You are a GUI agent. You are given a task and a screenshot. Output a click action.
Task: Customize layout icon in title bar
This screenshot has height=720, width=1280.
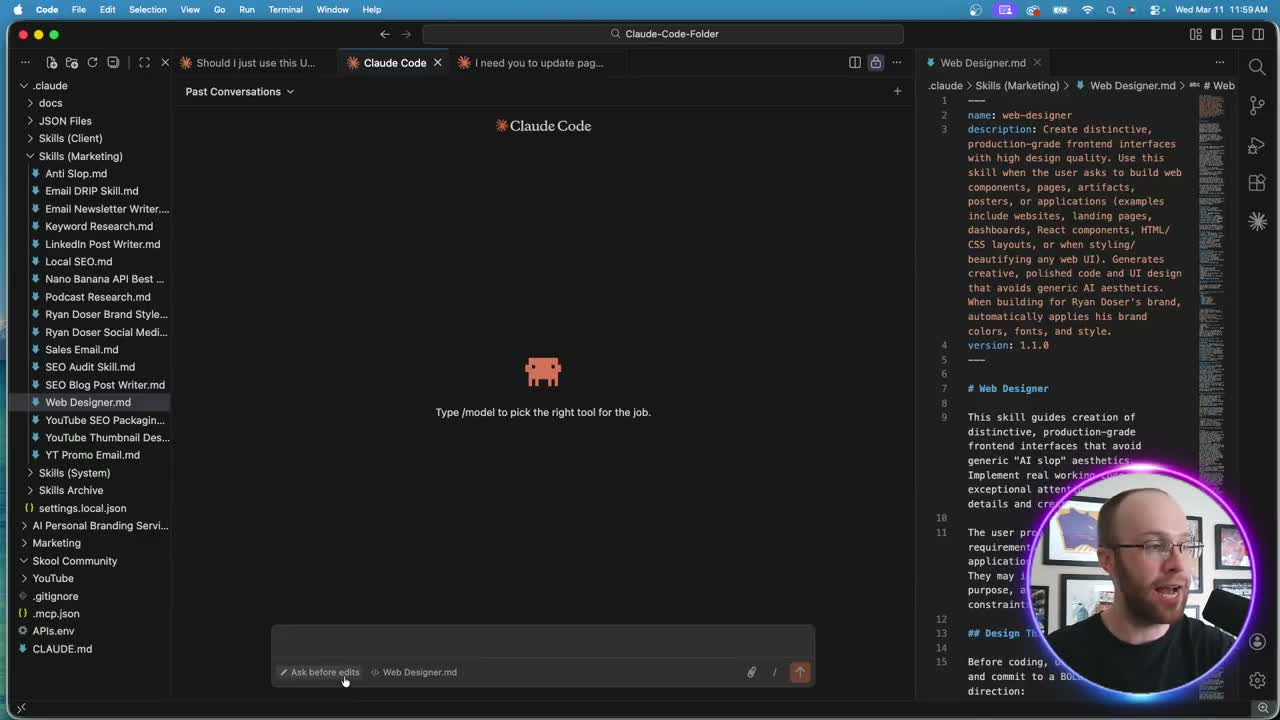(1196, 34)
